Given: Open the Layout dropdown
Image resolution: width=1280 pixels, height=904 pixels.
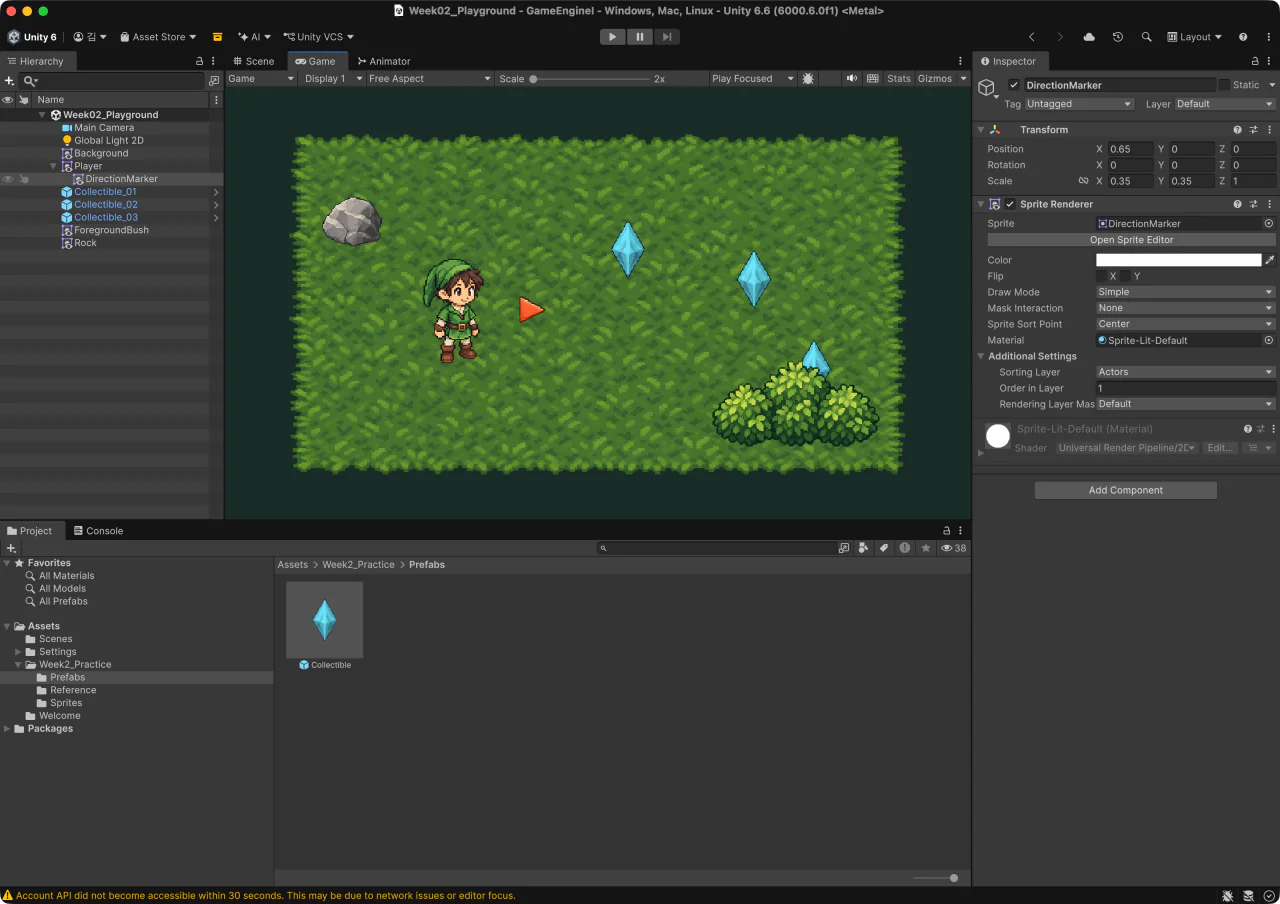Looking at the screenshot, I should point(1195,37).
